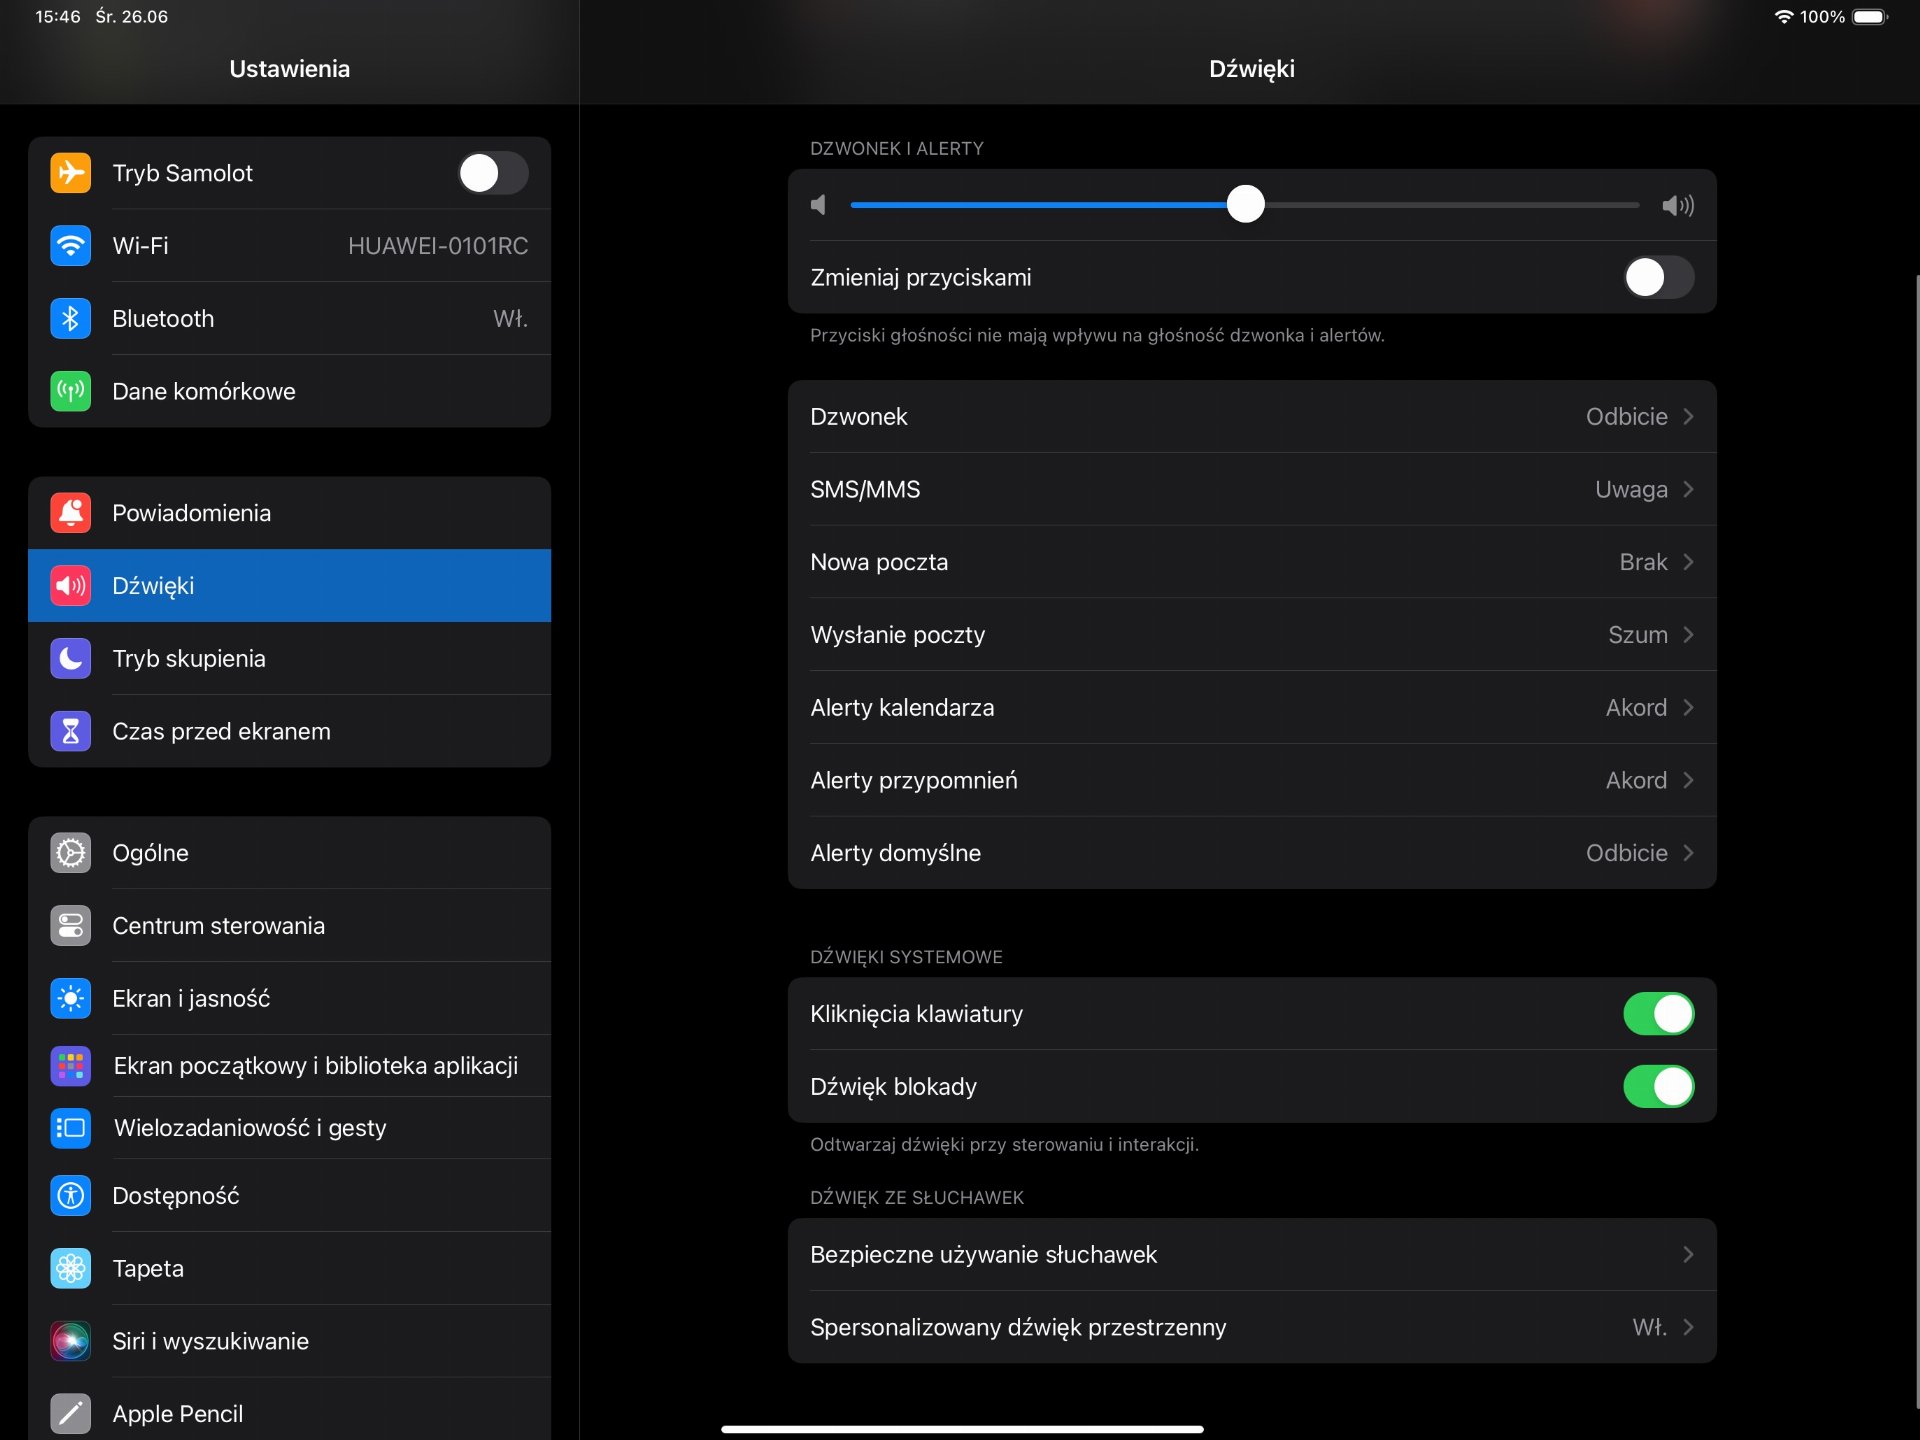Image resolution: width=1920 pixels, height=1440 pixels.
Task: Tap the Centrum sterowania switches icon
Action: (70, 926)
